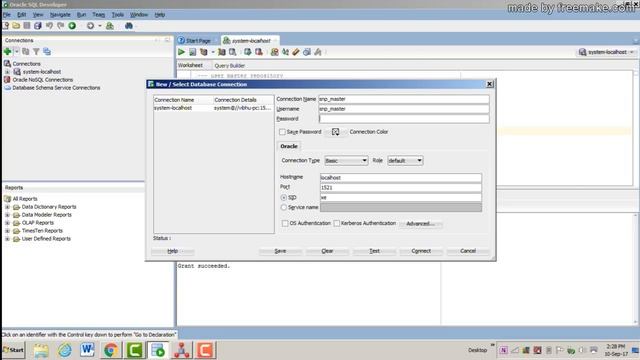Click the Filter funnel icon in Connections panel

click(x=36, y=51)
